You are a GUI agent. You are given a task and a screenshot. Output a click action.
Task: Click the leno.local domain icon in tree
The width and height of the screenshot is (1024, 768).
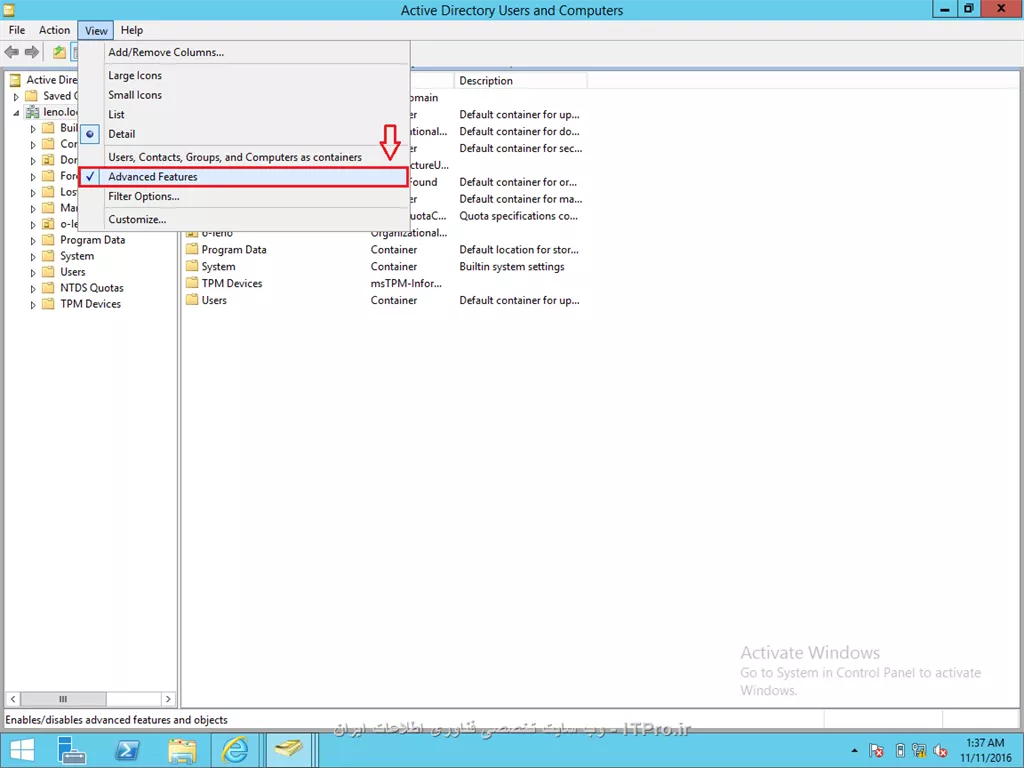32,112
